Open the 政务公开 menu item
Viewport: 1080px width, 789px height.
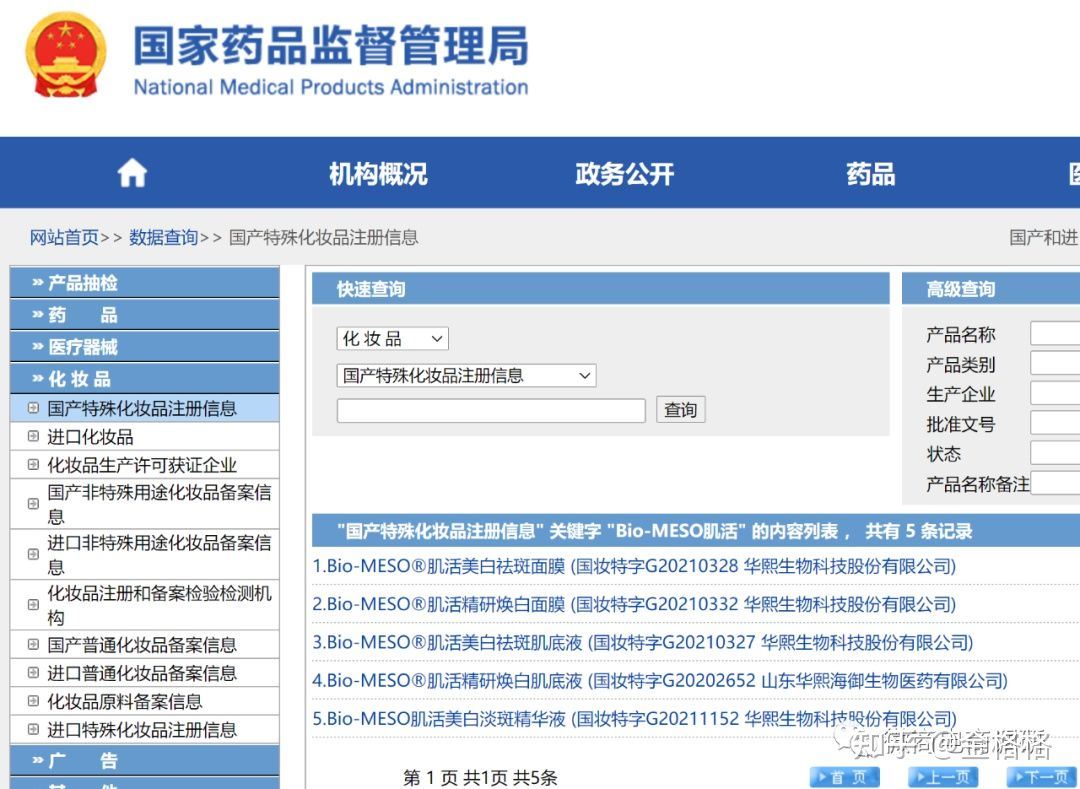pyautogui.click(x=625, y=173)
